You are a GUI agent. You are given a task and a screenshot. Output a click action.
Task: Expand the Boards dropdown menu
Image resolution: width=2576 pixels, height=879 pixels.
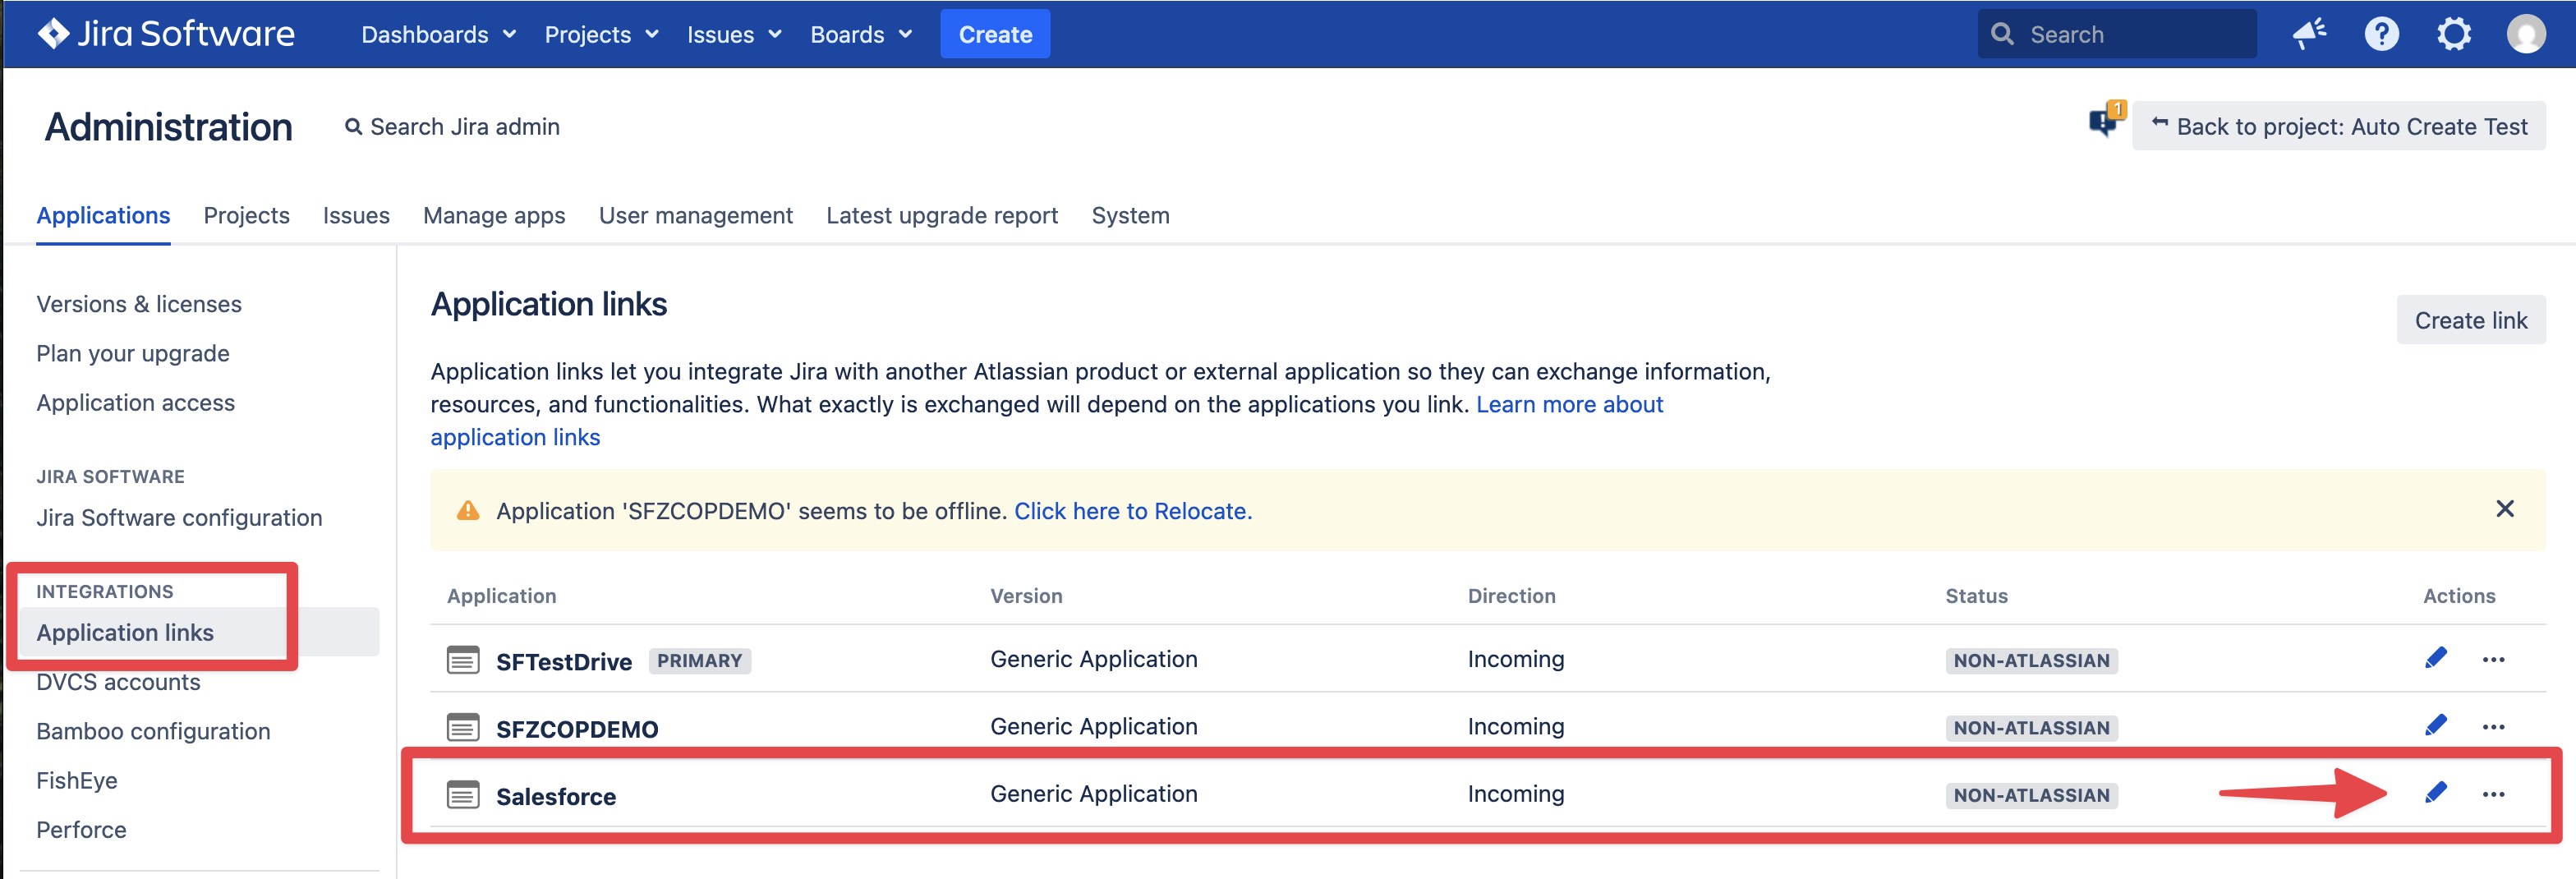coord(860,34)
